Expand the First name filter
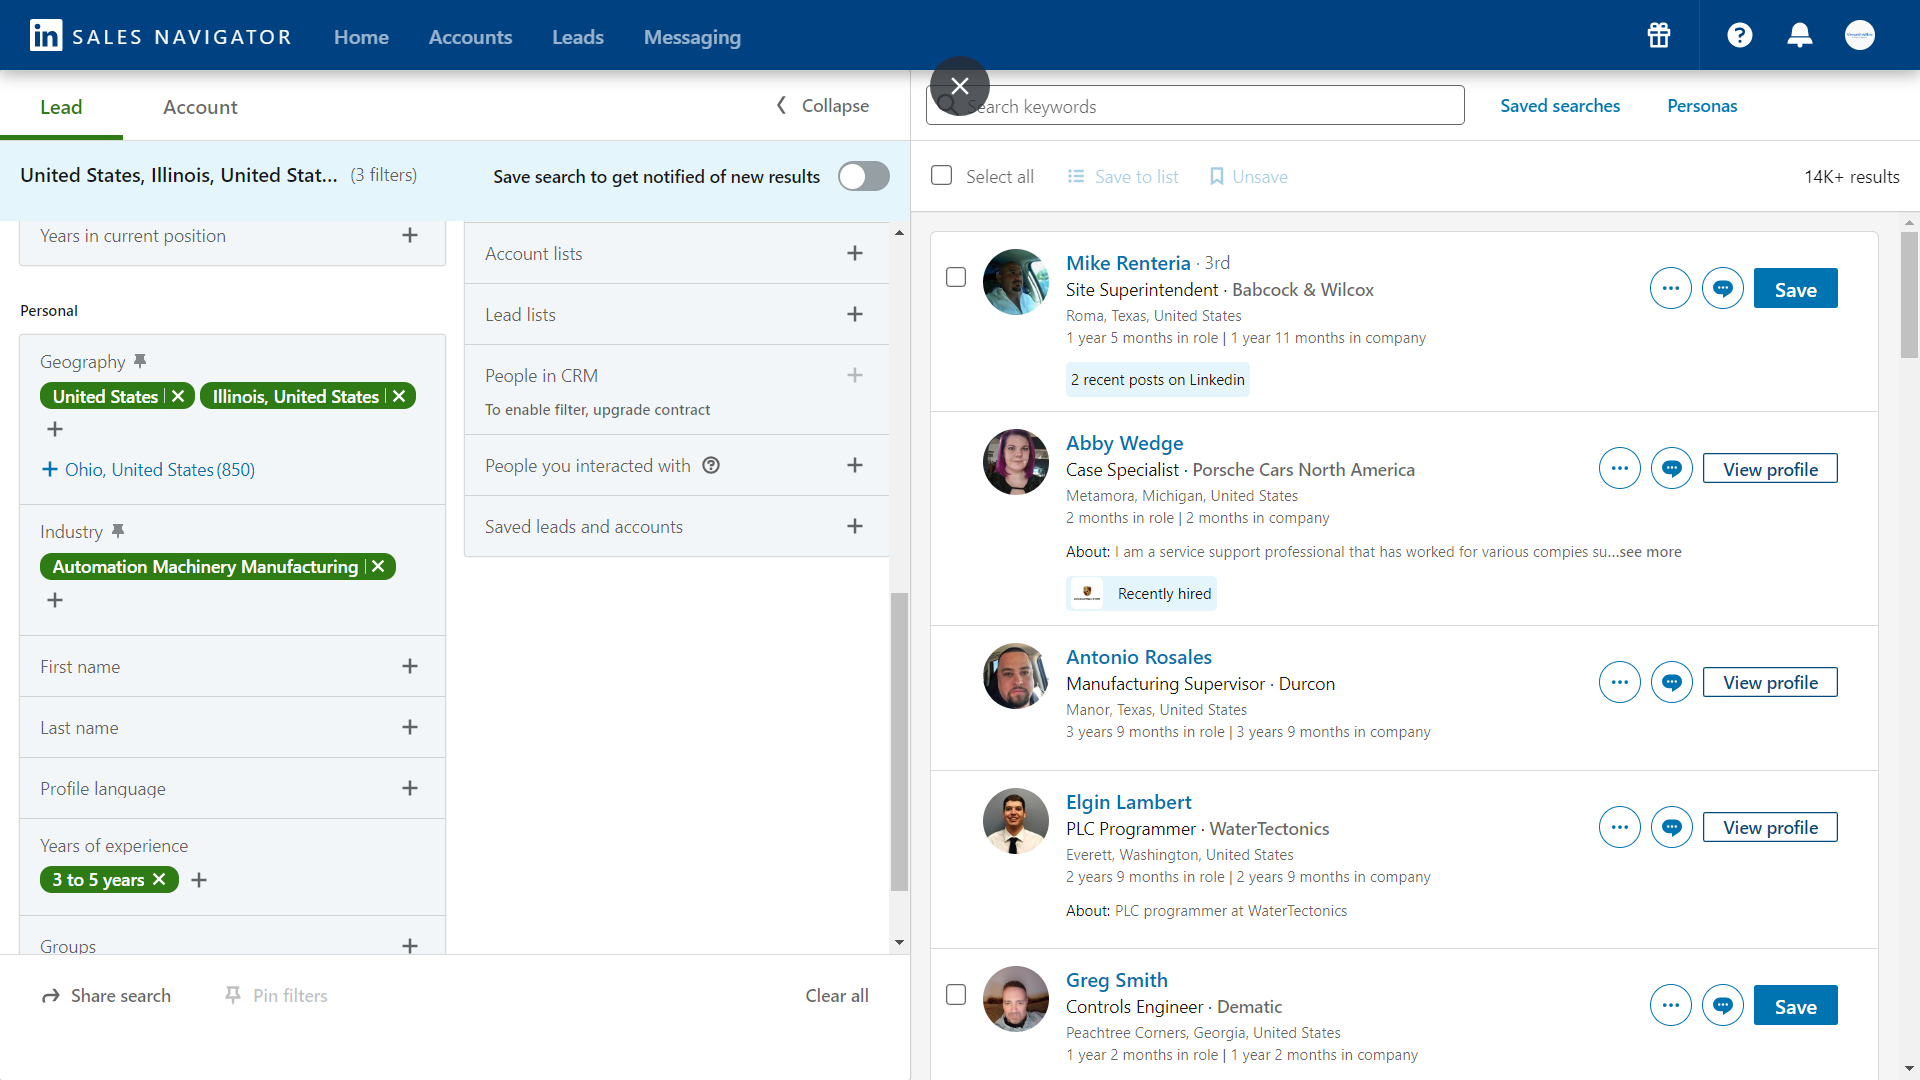 point(409,667)
